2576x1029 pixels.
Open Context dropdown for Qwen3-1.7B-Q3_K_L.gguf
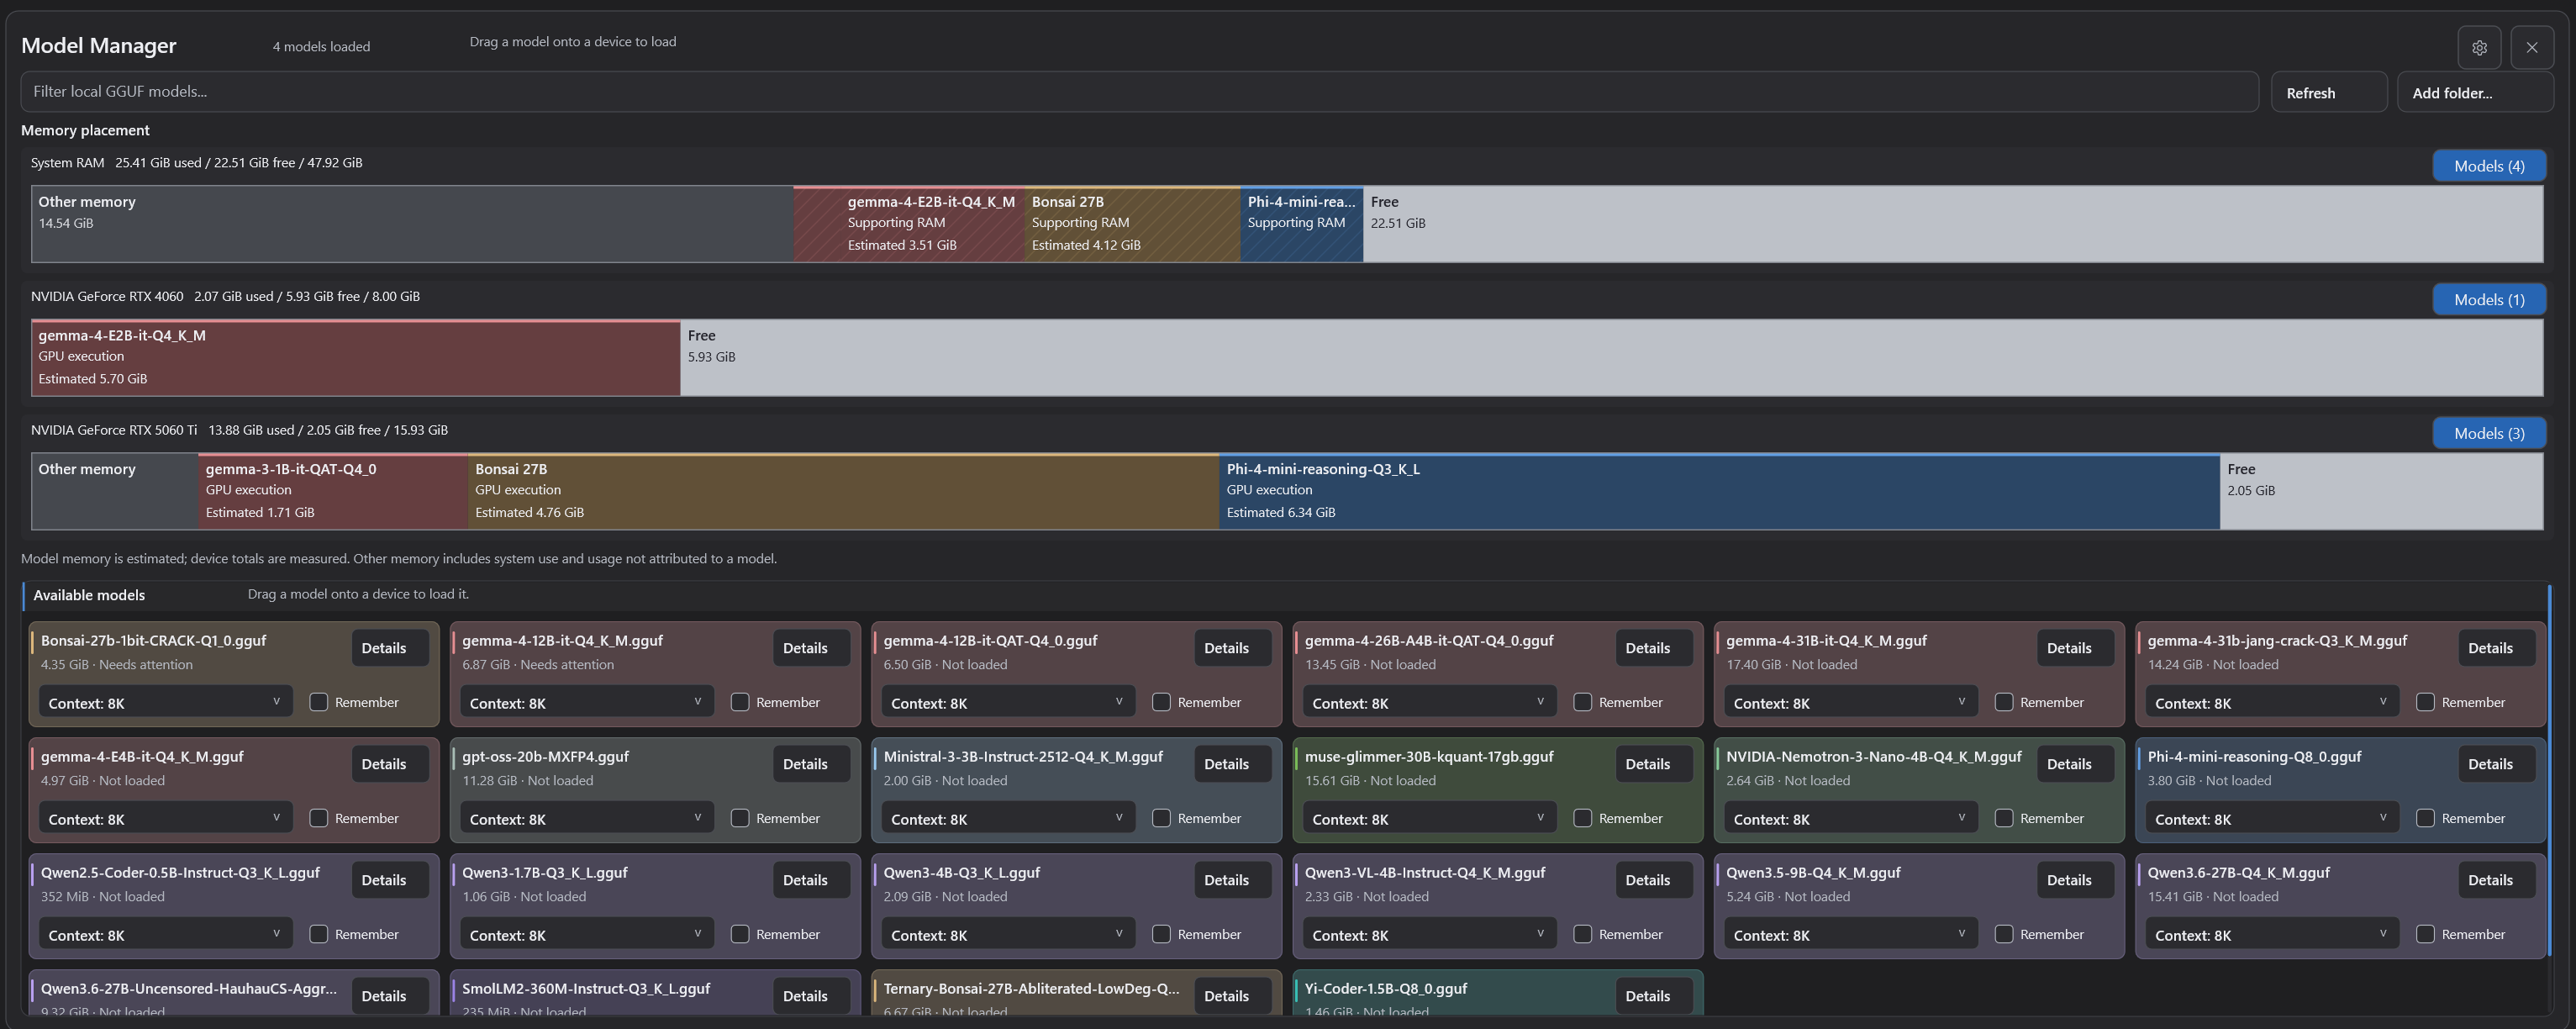click(587, 934)
